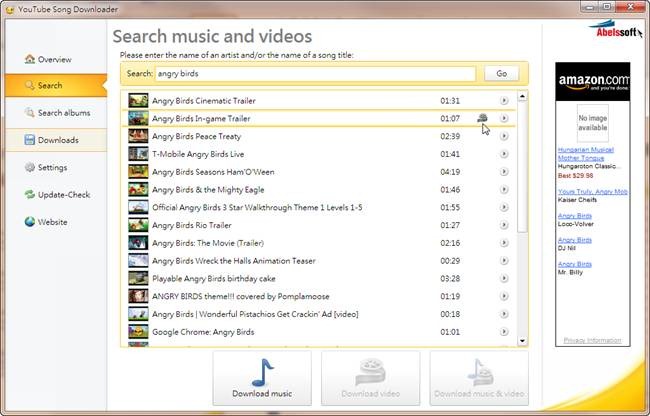Viewport: 650px width, 416px height.
Task: Open the Privacy Information link
Action: tap(592, 340)
